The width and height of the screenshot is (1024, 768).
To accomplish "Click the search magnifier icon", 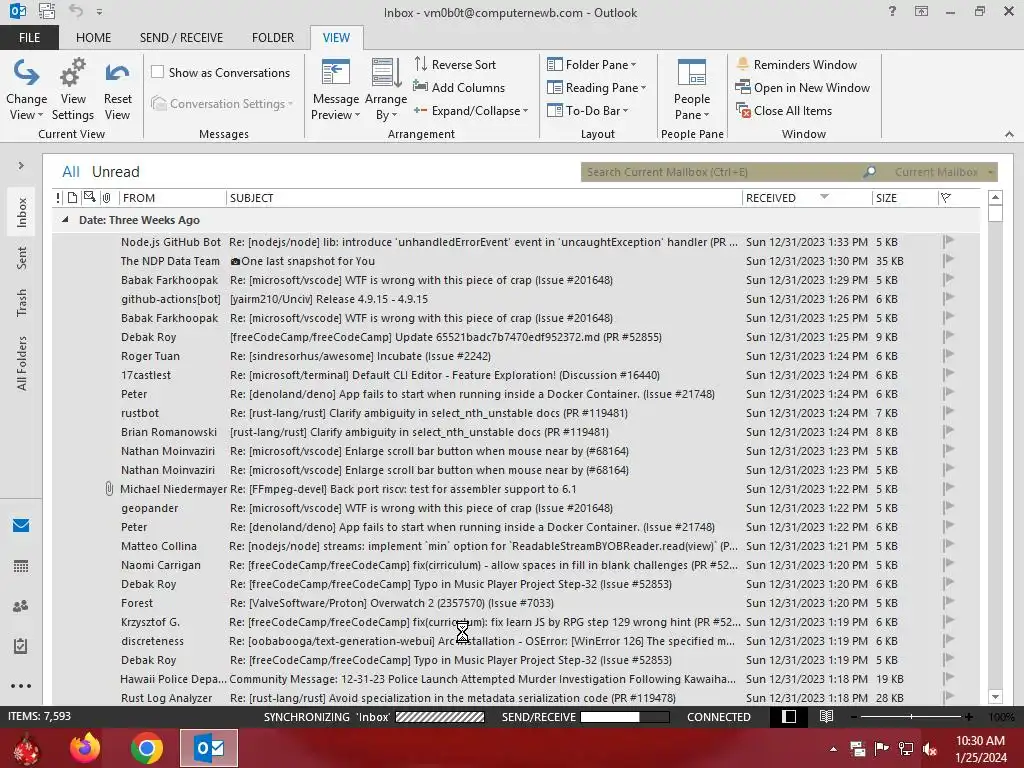I will pyautogui.click(x=869, y=172).
